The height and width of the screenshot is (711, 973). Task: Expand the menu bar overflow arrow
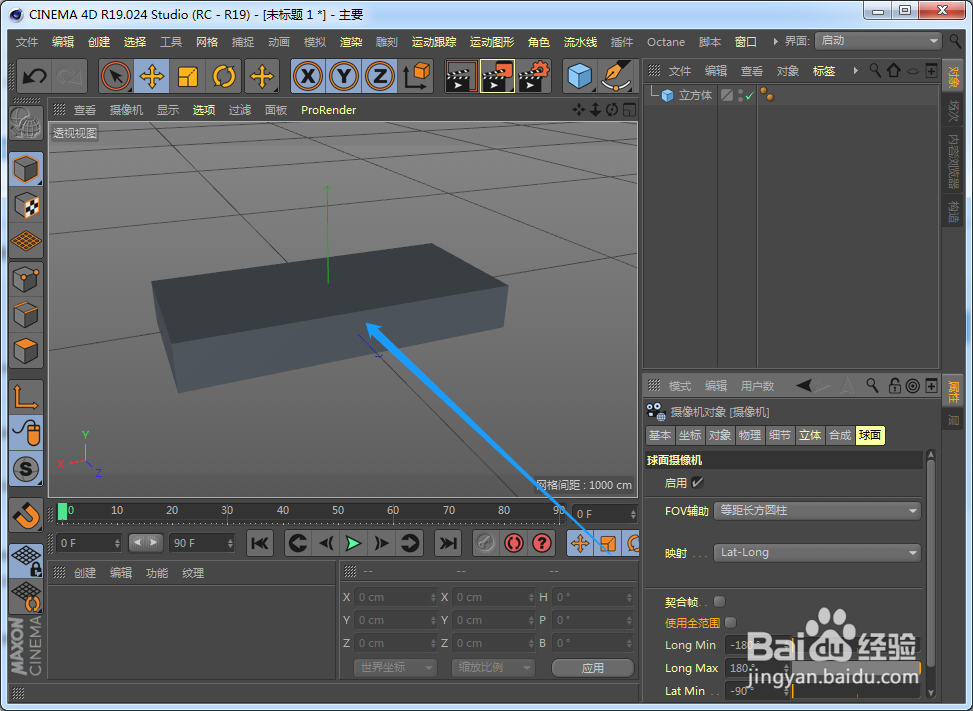[775, 42]
